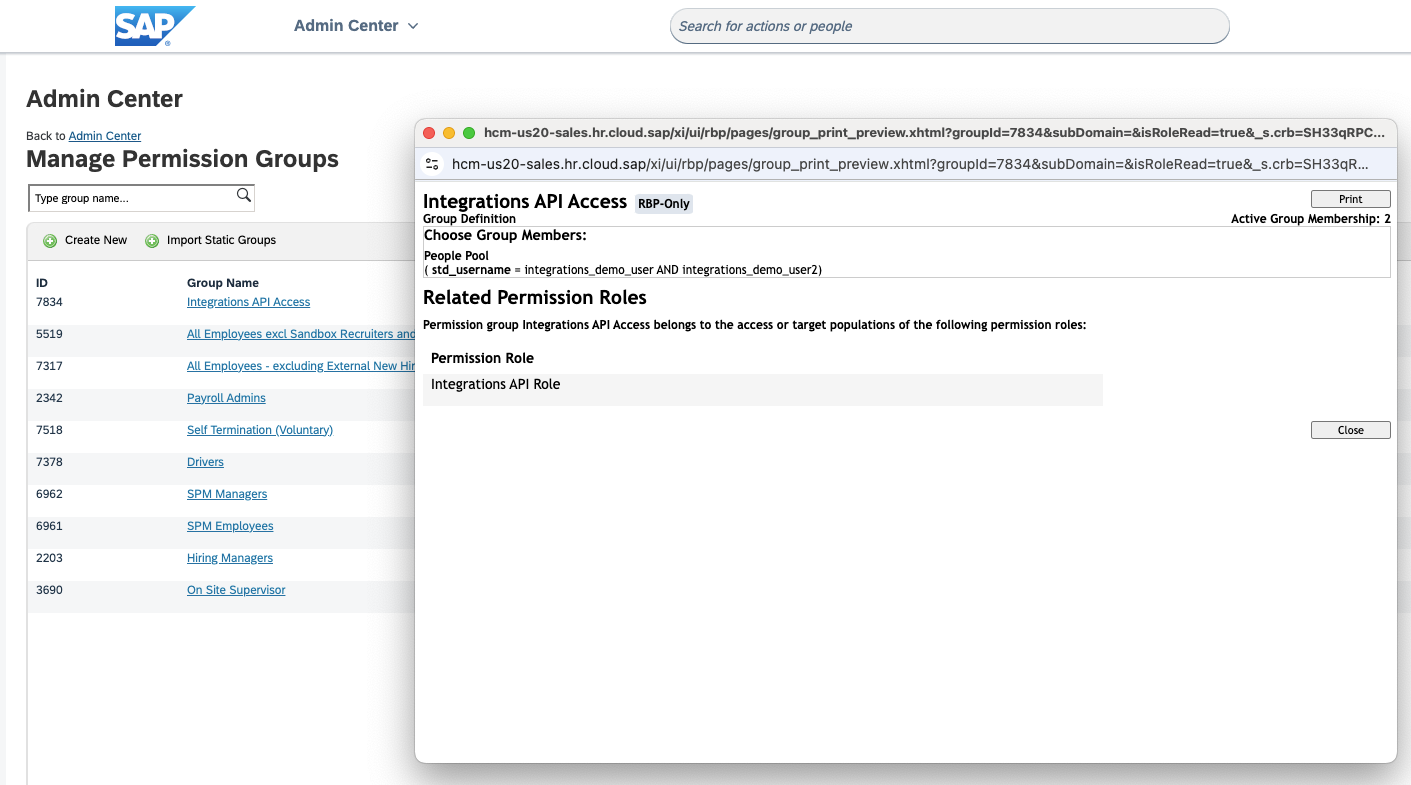The height and width of the screenshot is (785, 1411).
Task: Open the Self Termination (Voluntary) group
Action: tap(260, 430)
